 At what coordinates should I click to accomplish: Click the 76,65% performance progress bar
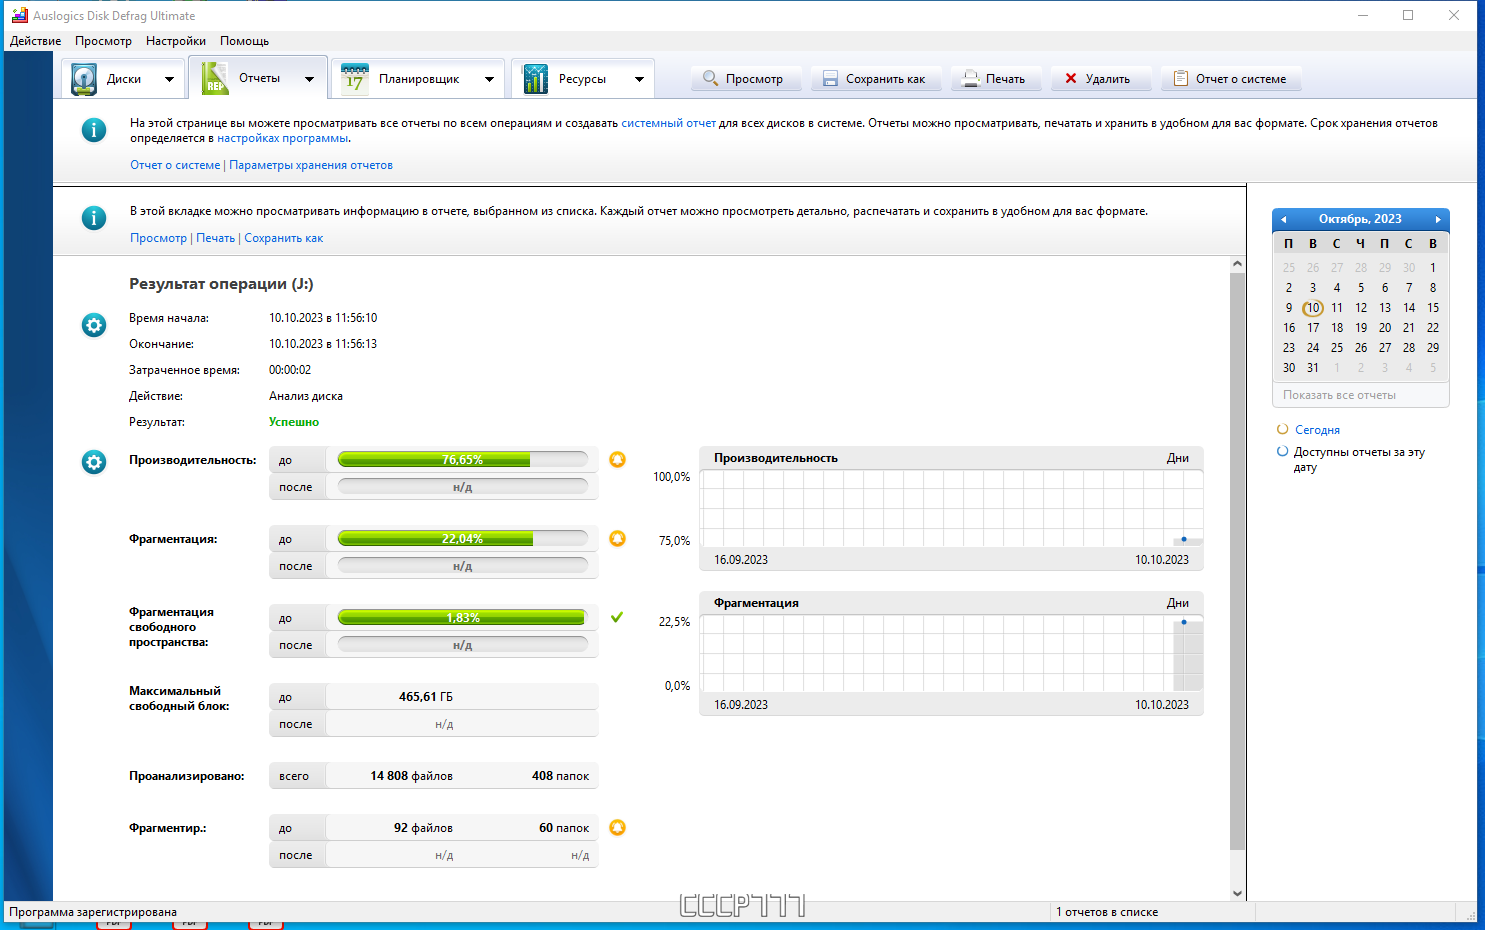462,460
